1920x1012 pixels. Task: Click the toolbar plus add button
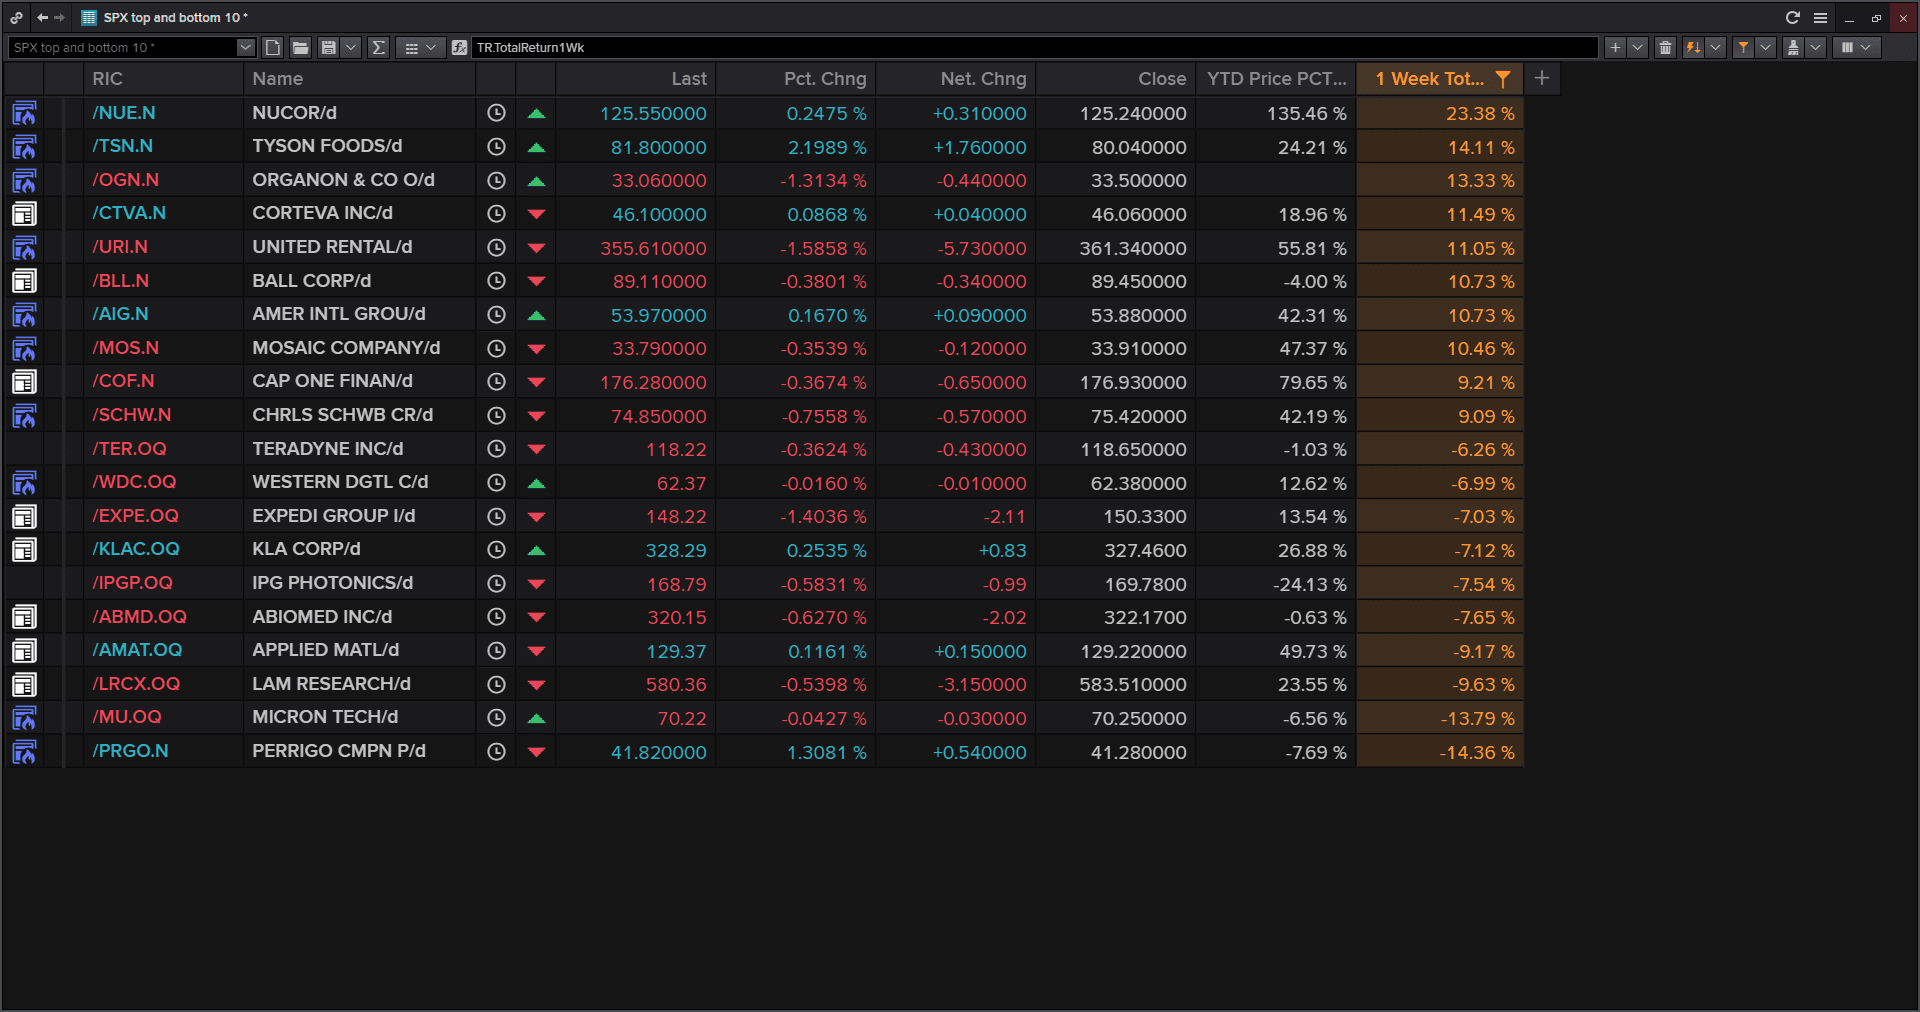pyautogui.click(x=1615, y=47)
